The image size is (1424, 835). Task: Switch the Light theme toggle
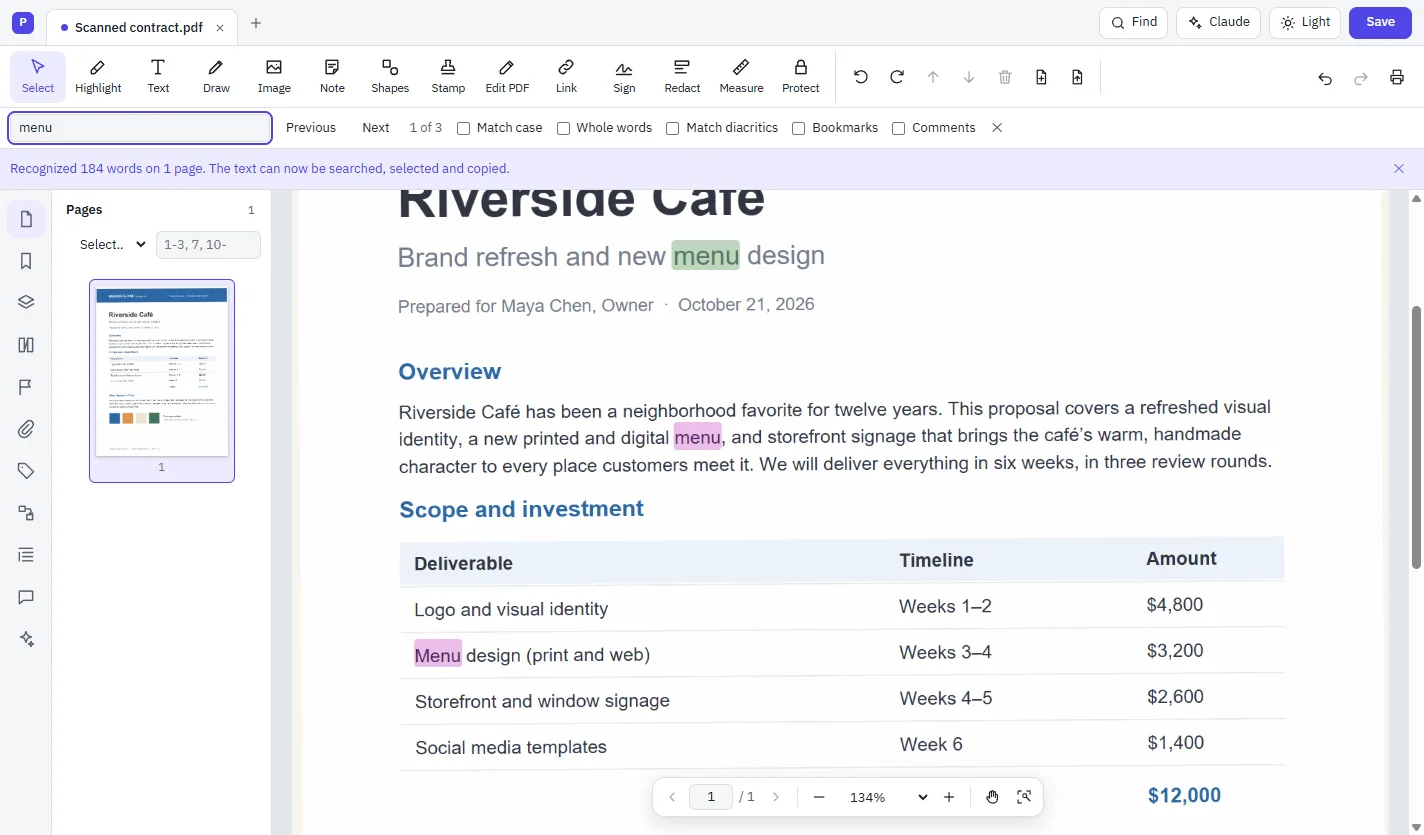(1305, 22)
